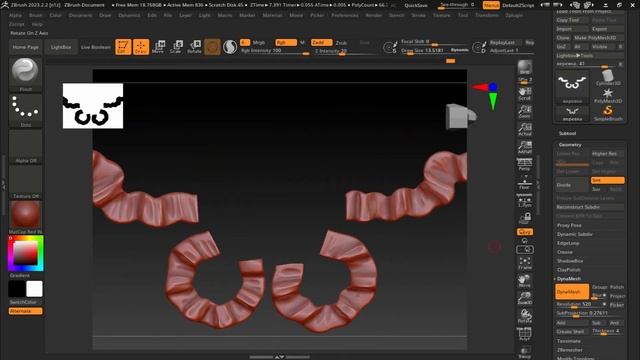Select the Cylinder3D tool

[x=608, y=78]
